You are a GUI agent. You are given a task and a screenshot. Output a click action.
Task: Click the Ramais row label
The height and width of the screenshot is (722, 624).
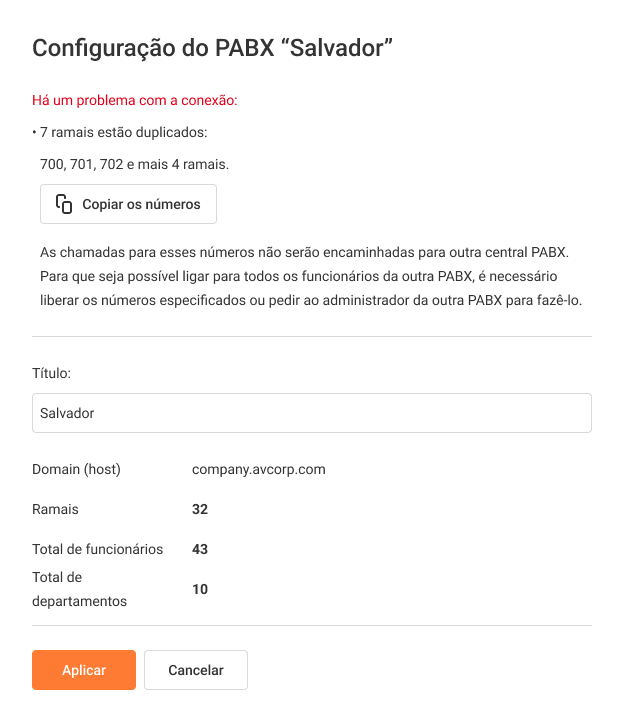(x=55, y=509)
